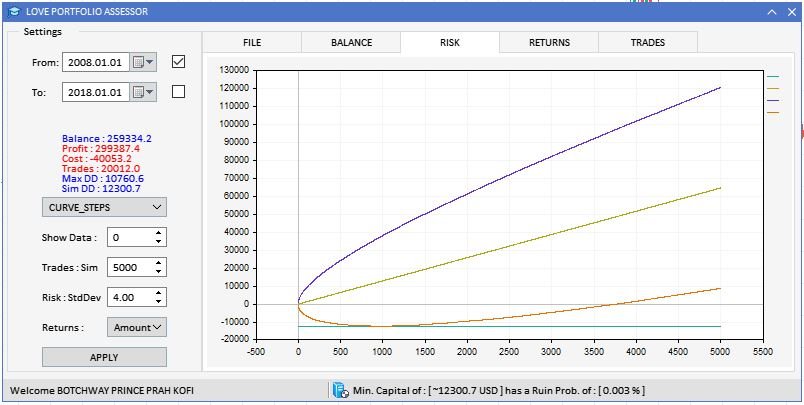Click the graduation cap app icon in title bar
Viewport: 804px width, 405px height.
[12, 10]
